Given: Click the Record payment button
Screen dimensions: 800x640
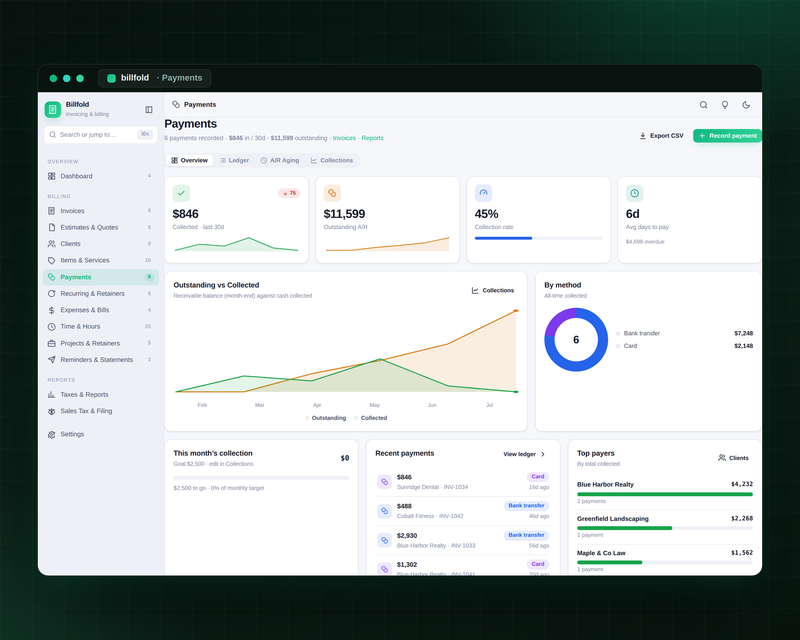Looking at the screenshot, I should (728, 136).
